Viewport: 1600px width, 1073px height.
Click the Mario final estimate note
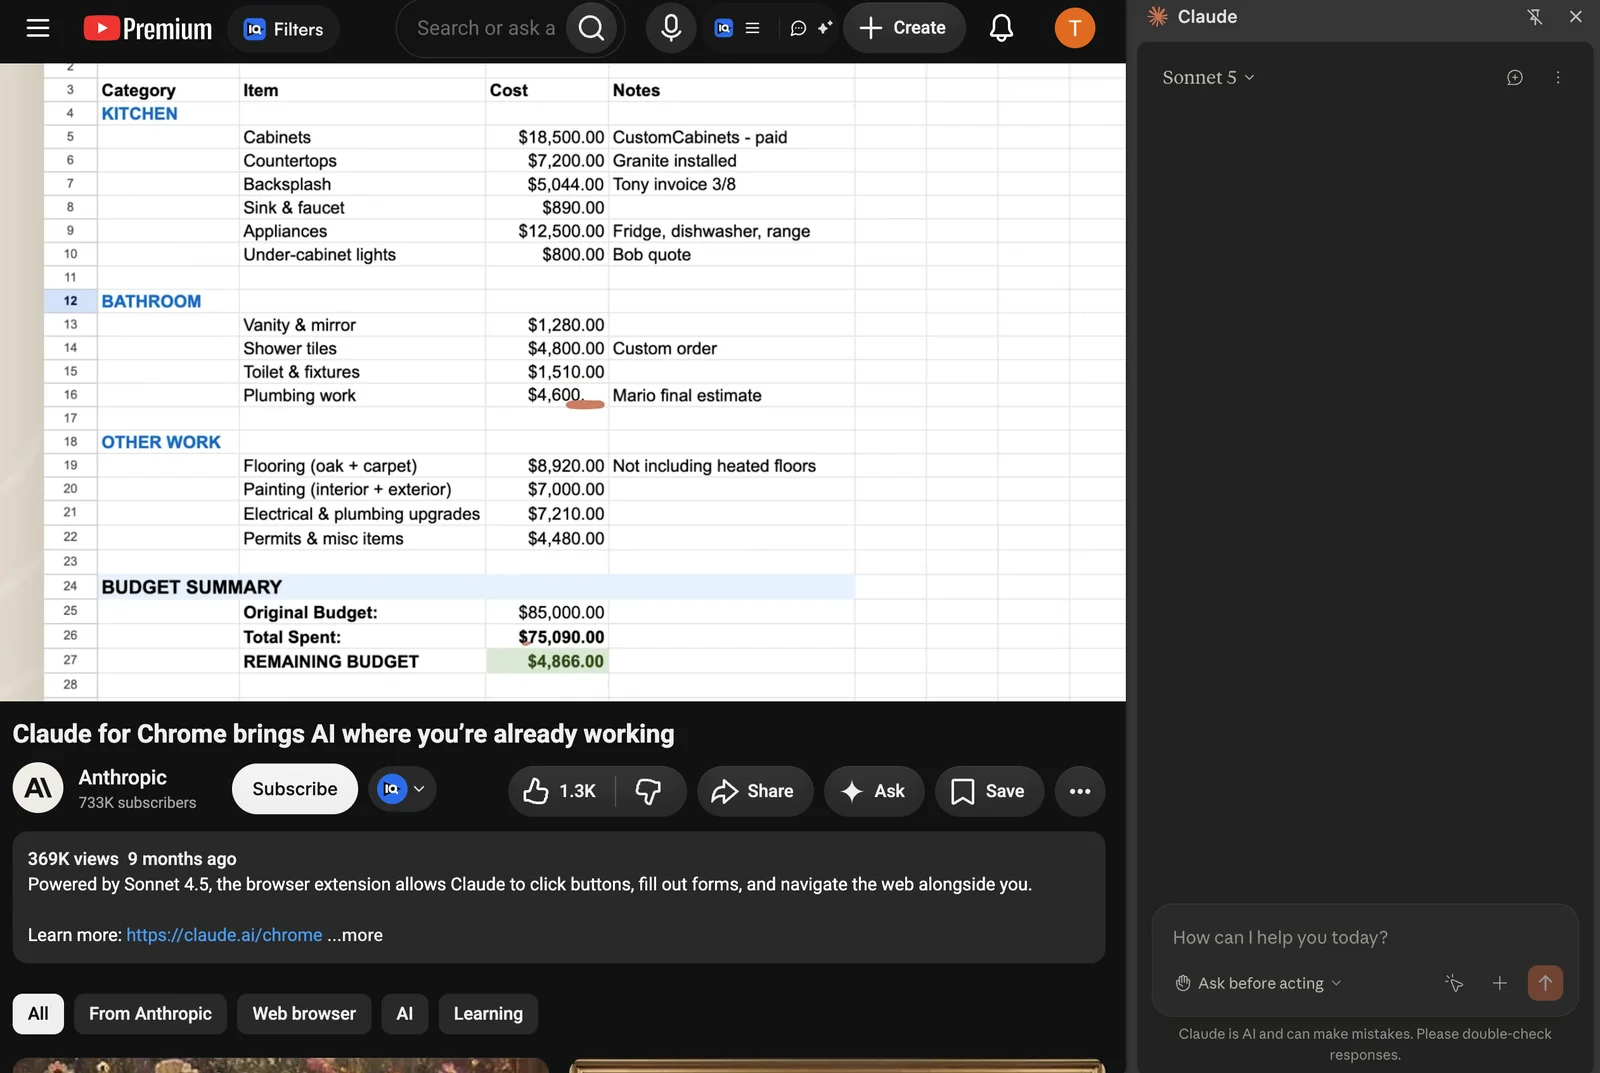point(687,395)
